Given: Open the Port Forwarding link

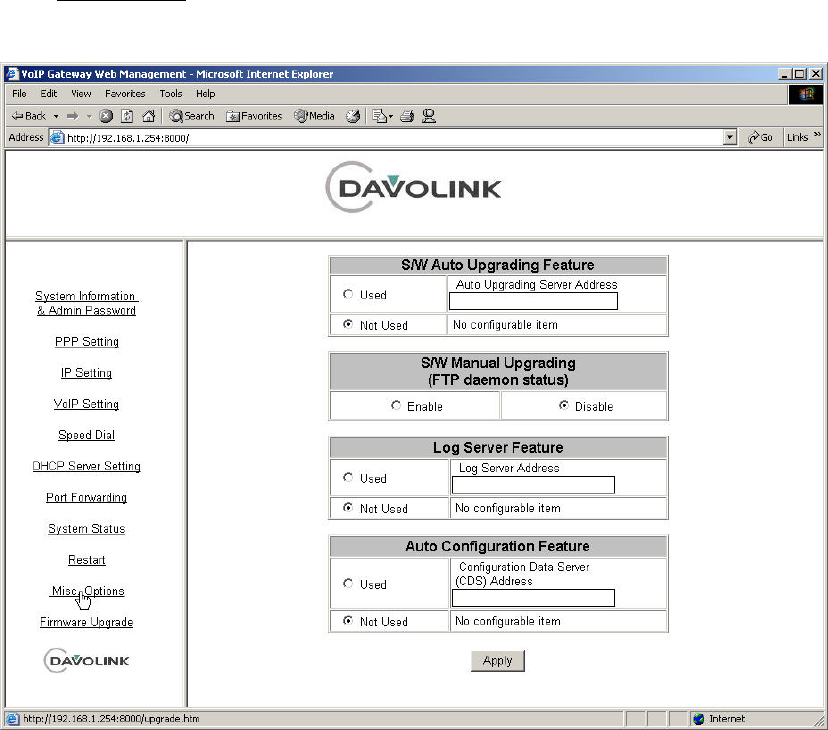Looking at the screenshot, I should click(x=87, y=498).
